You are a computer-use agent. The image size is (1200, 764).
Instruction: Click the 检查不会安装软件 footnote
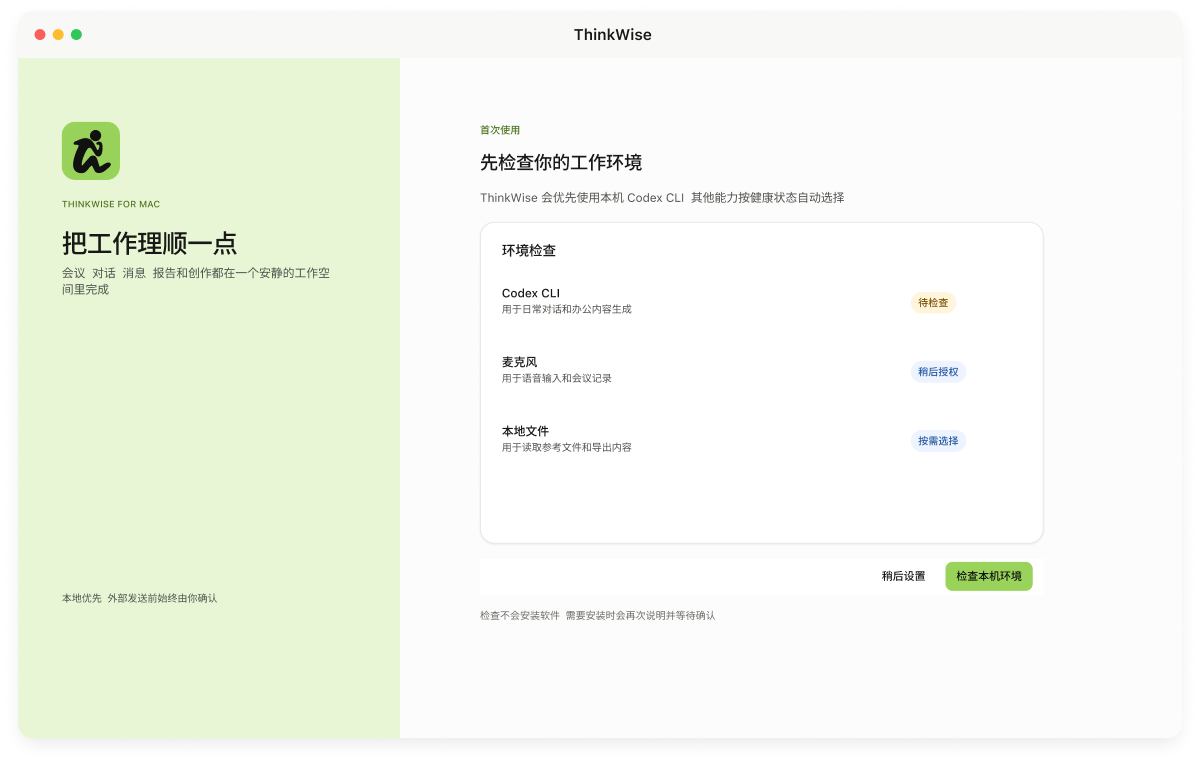(x=598, y=615)
